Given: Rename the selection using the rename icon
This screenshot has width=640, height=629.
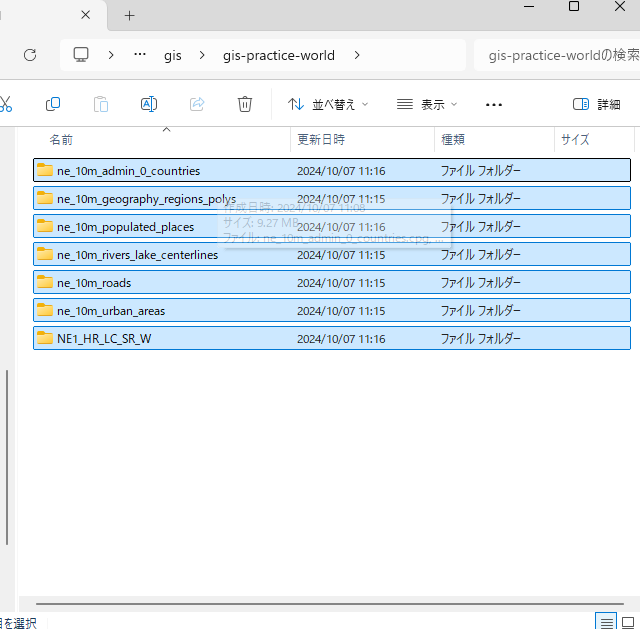Looking at the screenshot, I should (x=149, y=104).
